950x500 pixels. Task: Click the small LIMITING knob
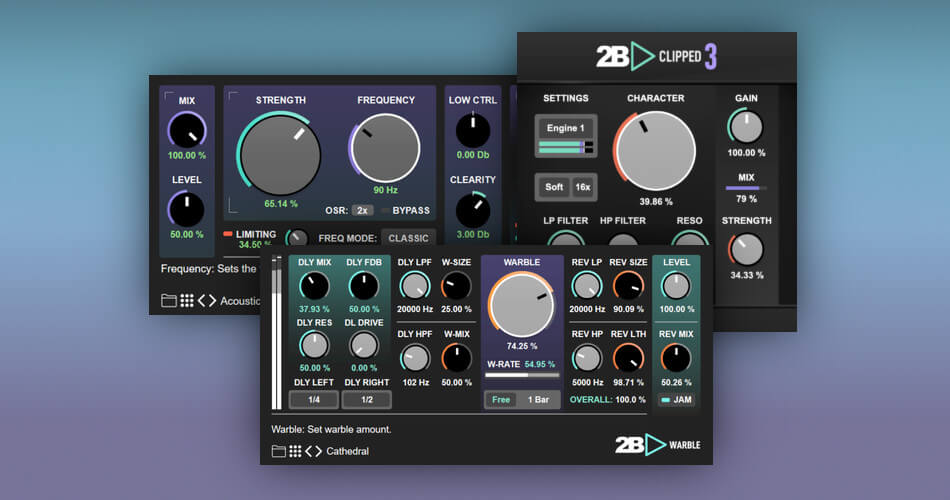(x=296, y=238)
